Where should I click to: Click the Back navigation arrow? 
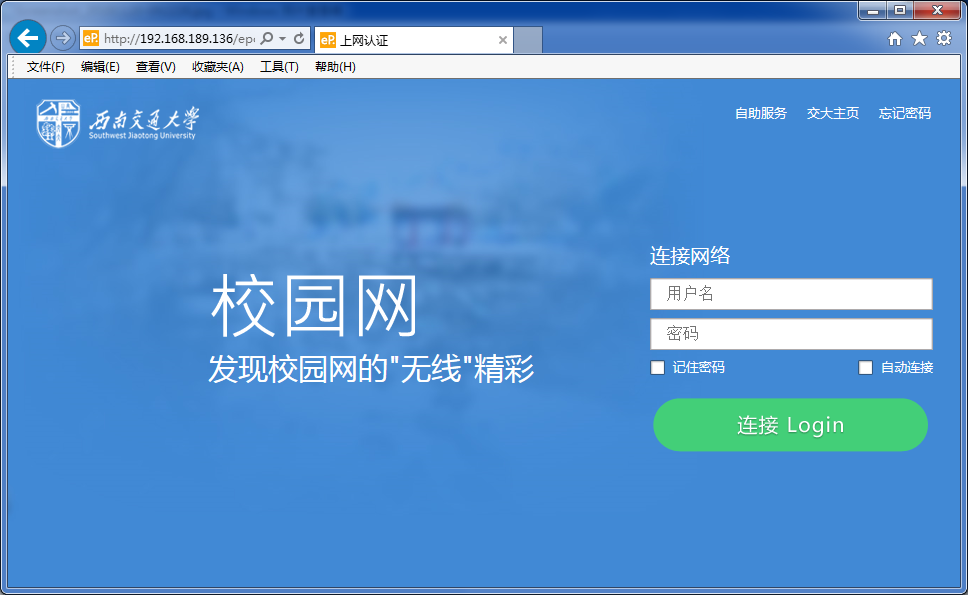coord(27,37)
